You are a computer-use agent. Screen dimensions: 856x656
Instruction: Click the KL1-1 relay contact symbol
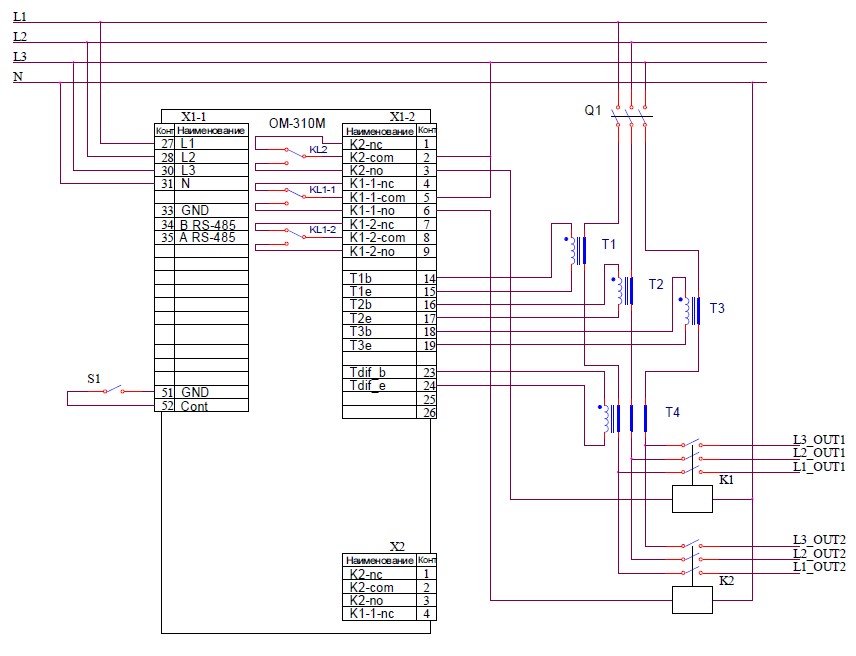[x=293, y=191]
